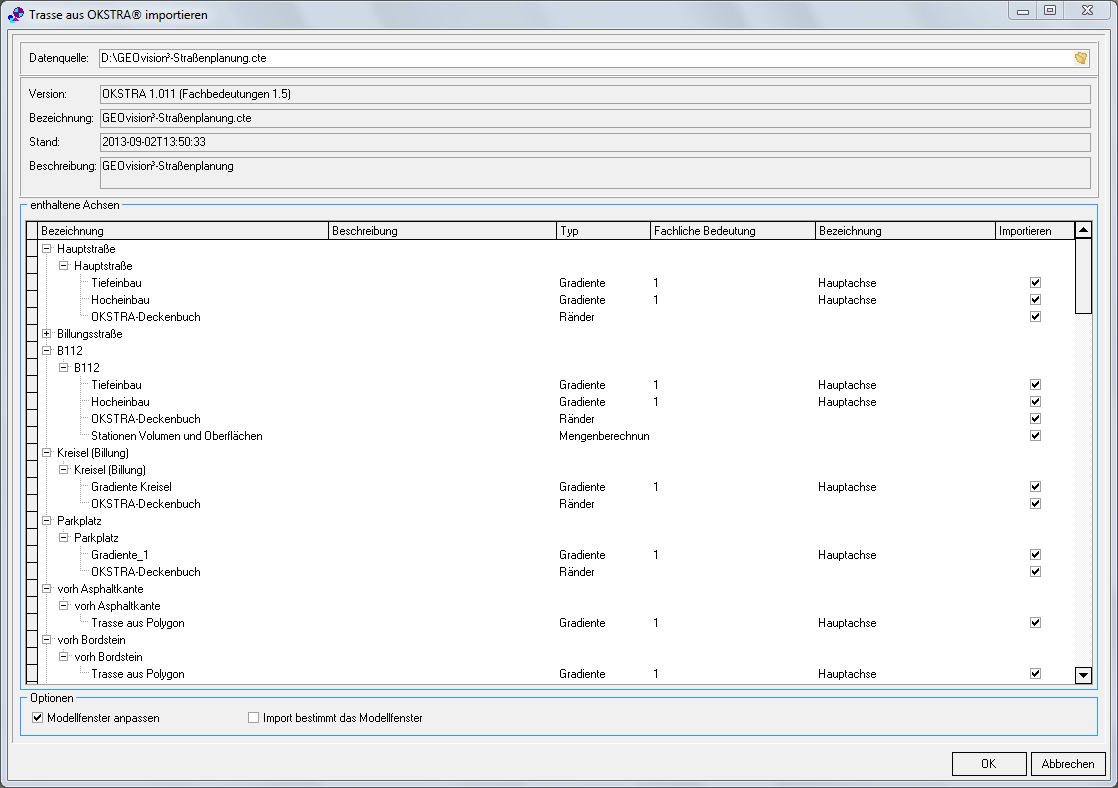1118x788 pixels.
Task: Enable Import bestimmt das Modellfenster
Action: tap(254, 718)
